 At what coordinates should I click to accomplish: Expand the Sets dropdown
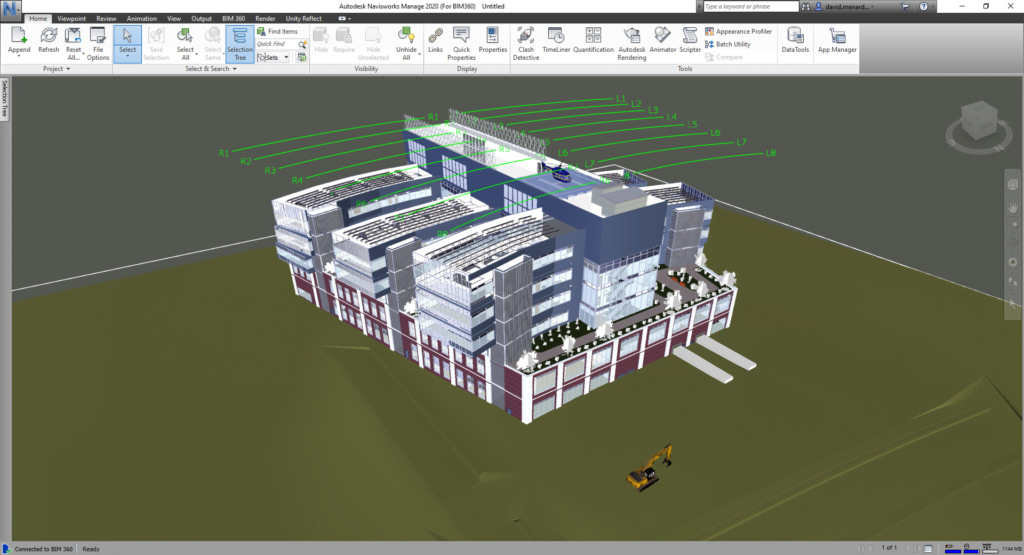tap(286, 57)
